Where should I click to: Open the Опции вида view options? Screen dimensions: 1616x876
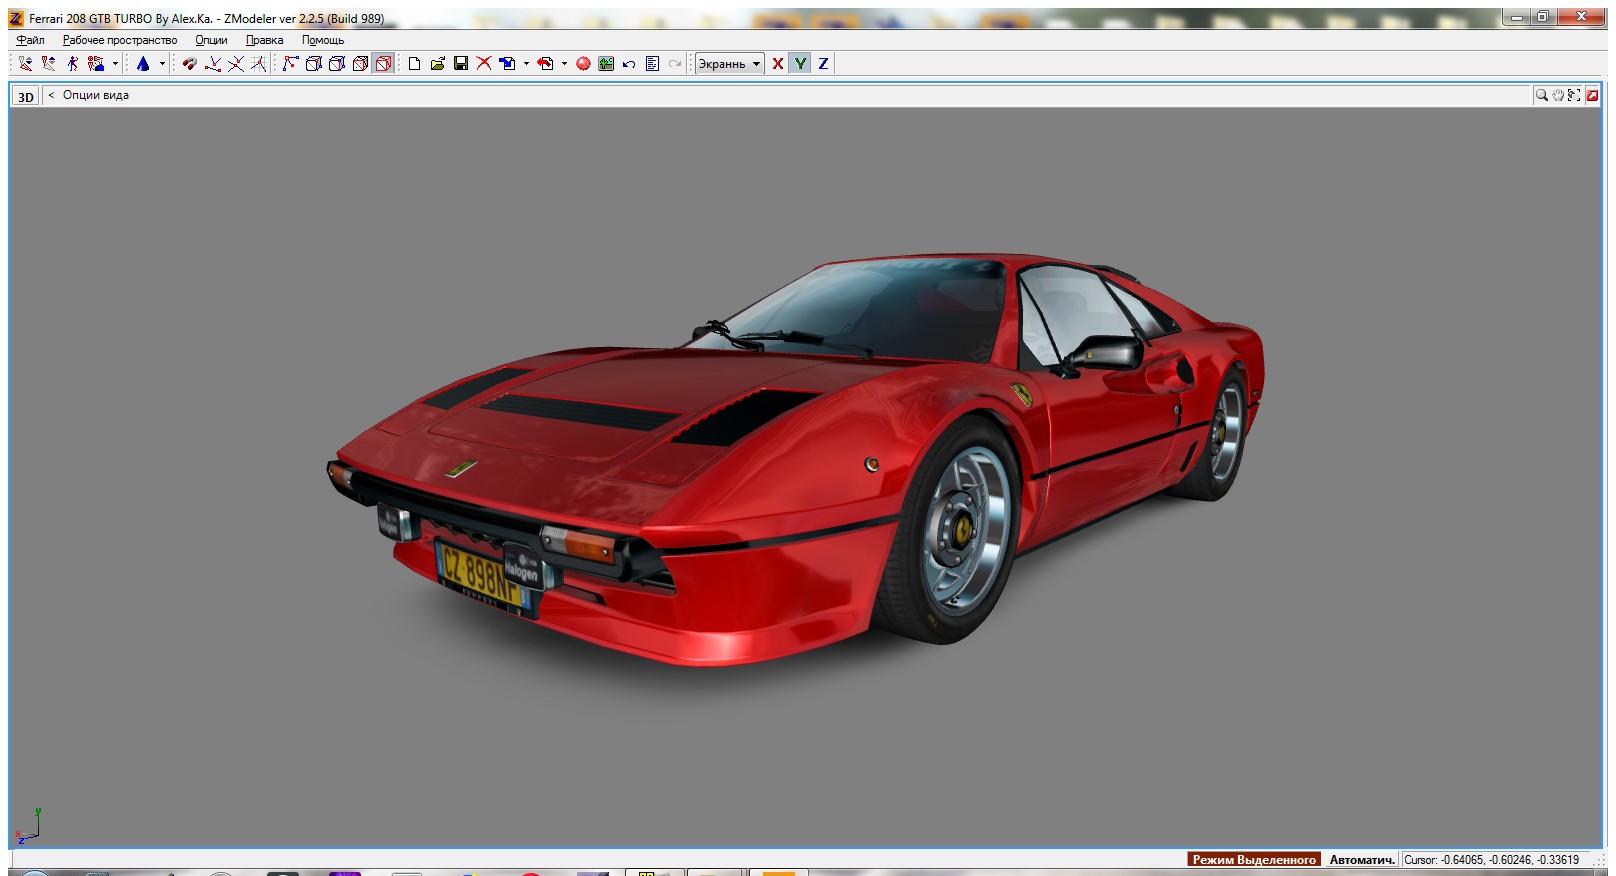pyautogui.click(x=96, y=95)
